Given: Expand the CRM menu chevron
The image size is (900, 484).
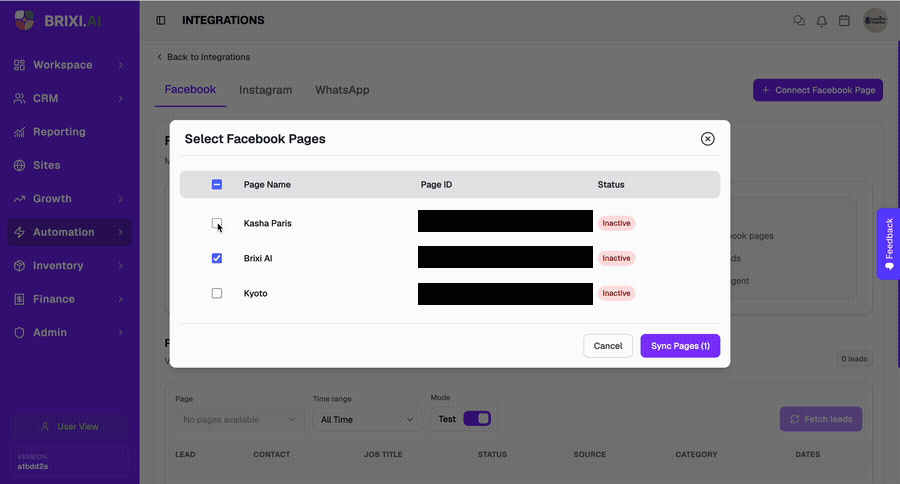Looking at the screenshot, I should 121,98.
